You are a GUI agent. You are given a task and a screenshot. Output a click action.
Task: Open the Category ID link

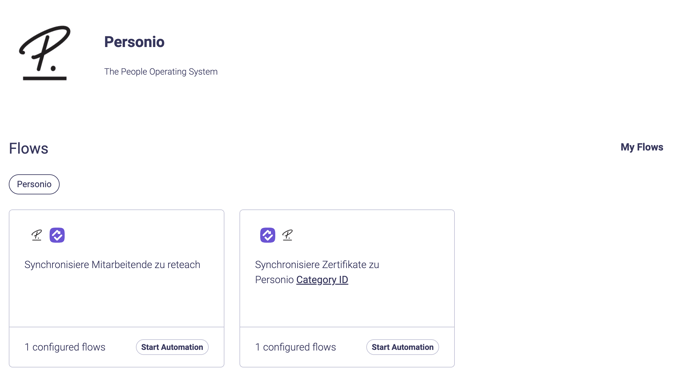322,280
